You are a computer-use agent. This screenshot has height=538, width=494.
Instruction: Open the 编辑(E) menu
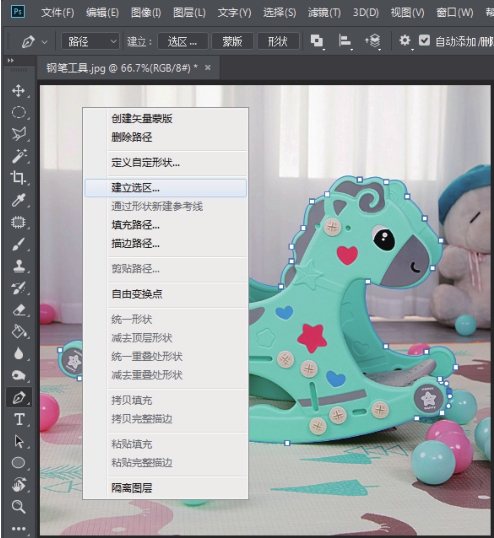[x=102, y=13]
